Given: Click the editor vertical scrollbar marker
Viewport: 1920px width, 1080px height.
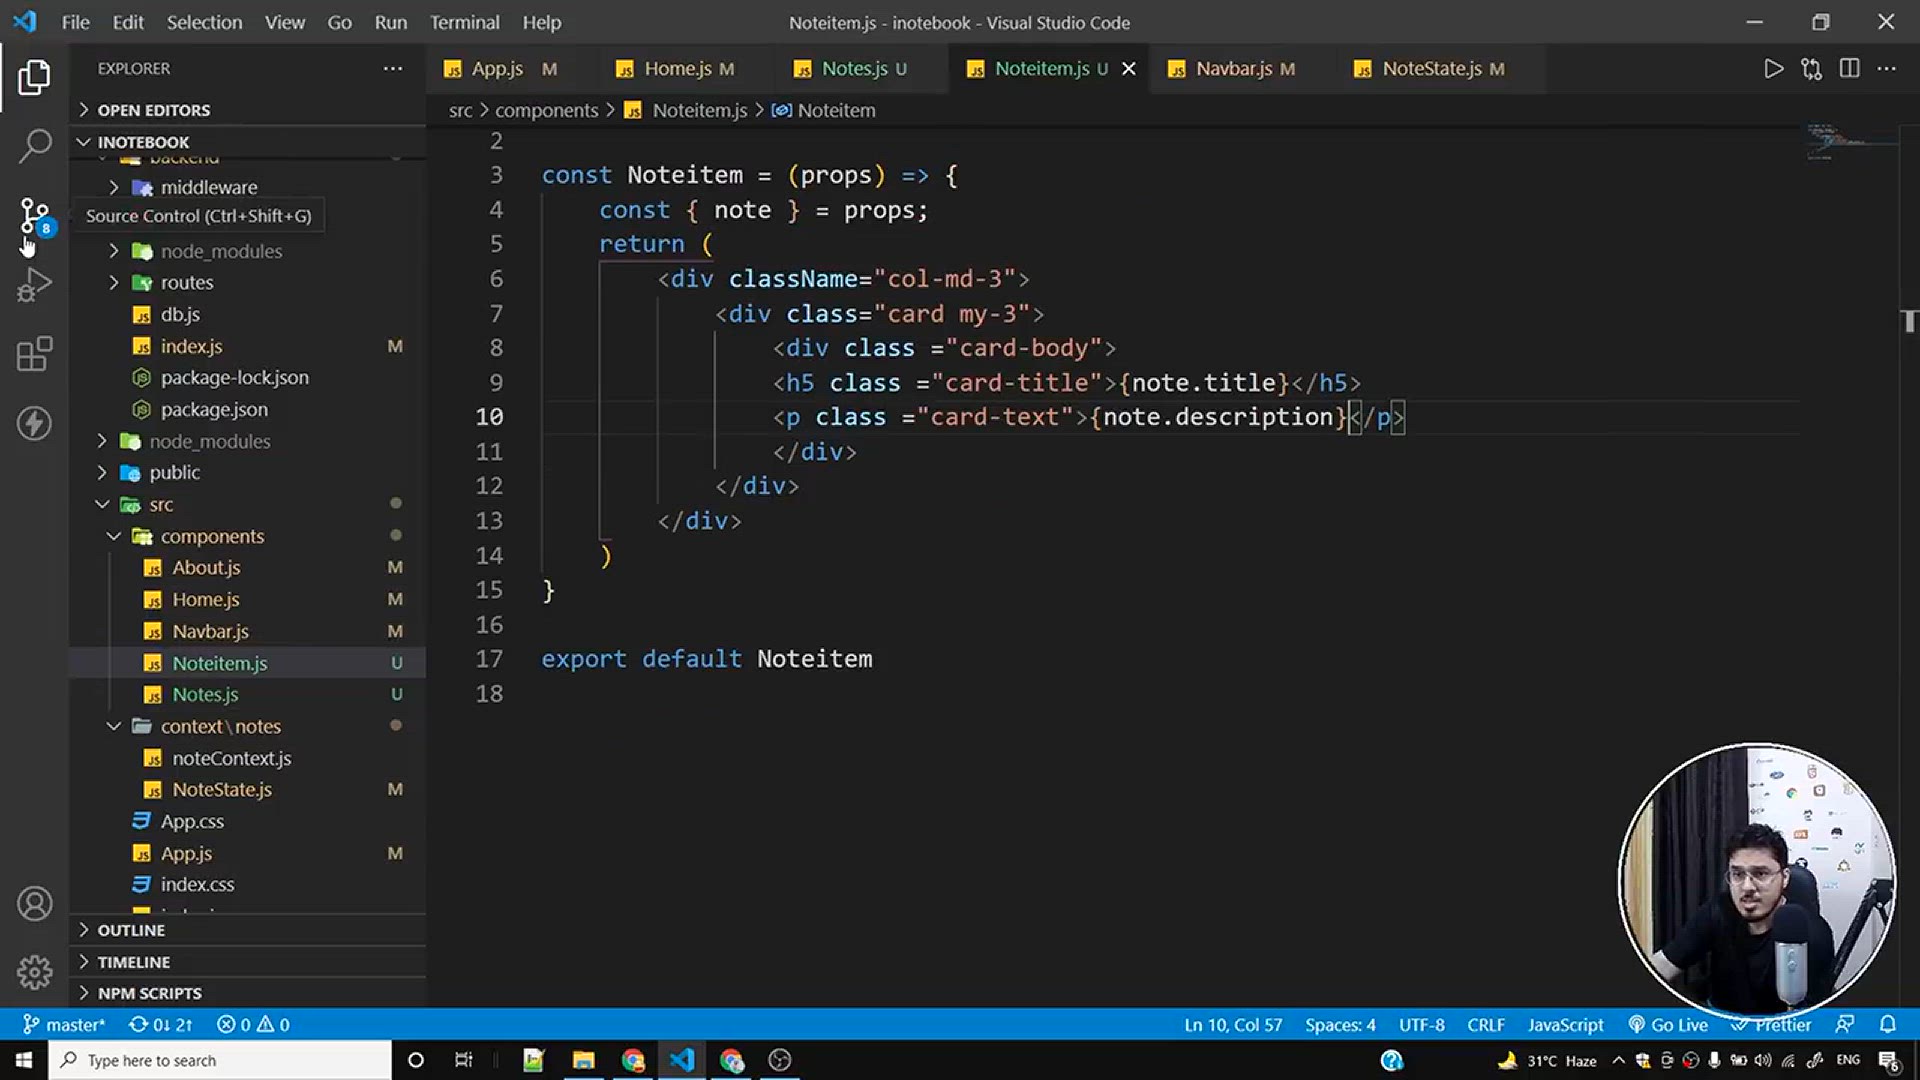Looking at the screenshot, I should click(1909, 321).
